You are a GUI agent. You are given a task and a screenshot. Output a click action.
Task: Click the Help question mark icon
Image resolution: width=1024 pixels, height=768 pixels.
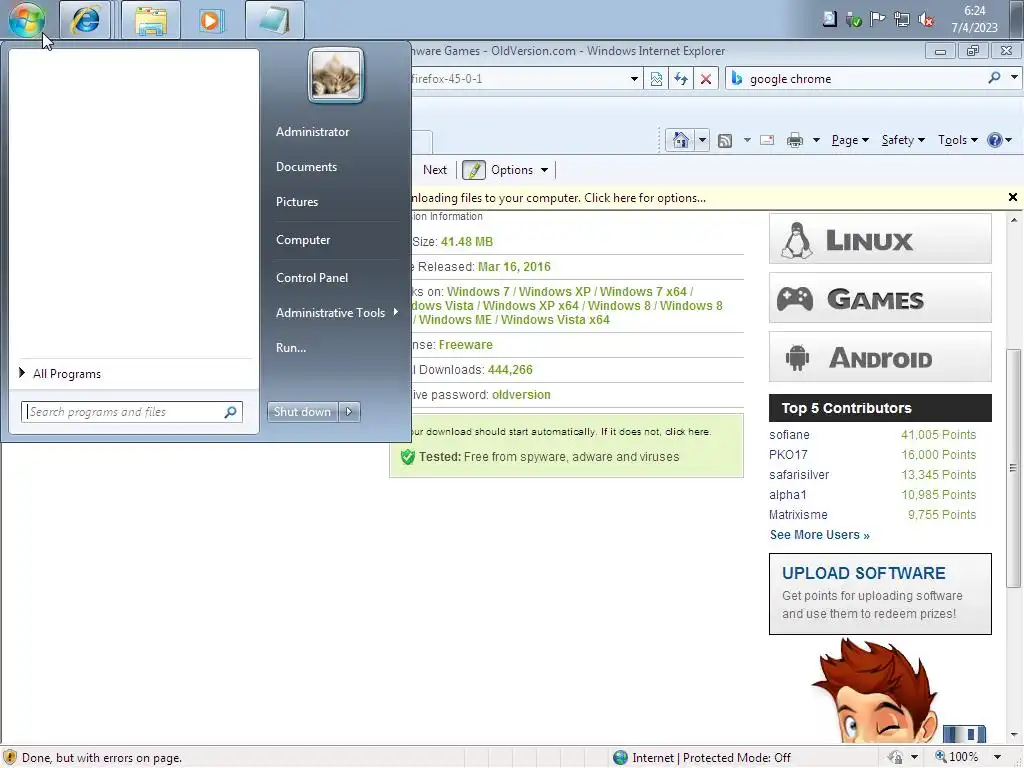(x=995, y=140)
